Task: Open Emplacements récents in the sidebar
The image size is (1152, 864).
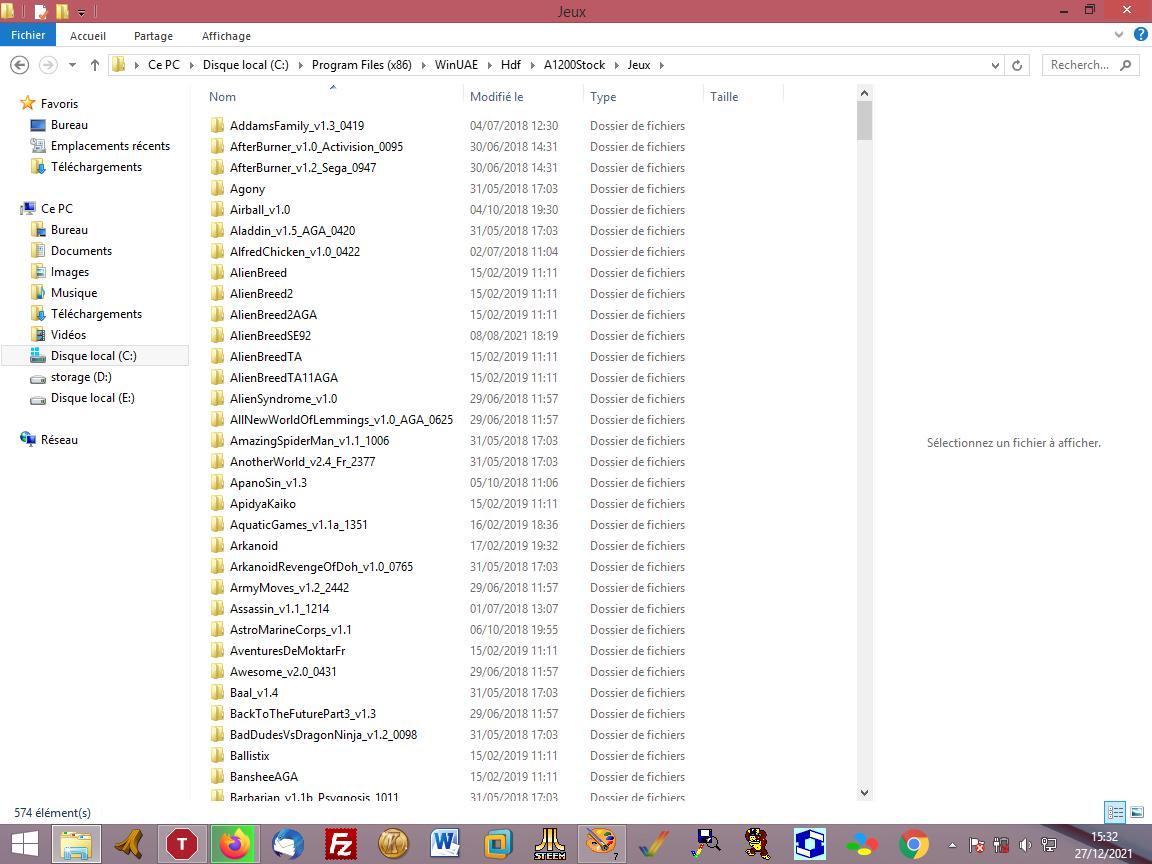Action: [110, 145]
